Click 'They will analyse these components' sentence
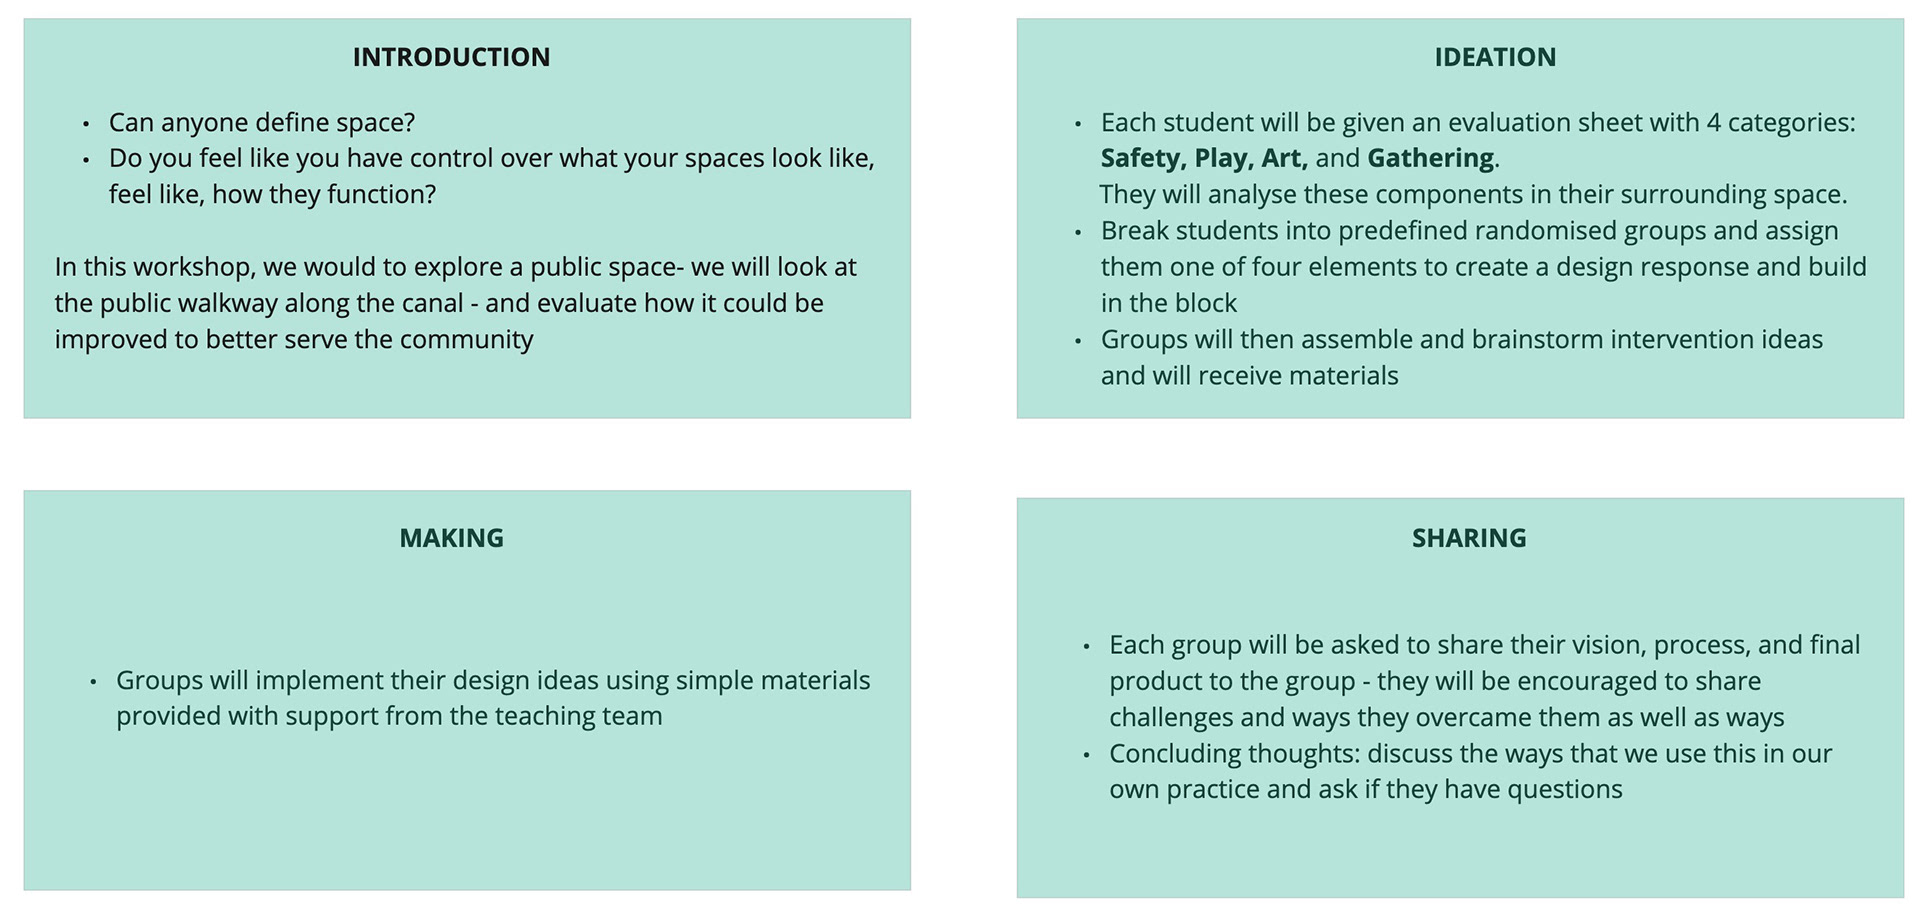This screenshot has width=1920, height=909. (1473, 194)
